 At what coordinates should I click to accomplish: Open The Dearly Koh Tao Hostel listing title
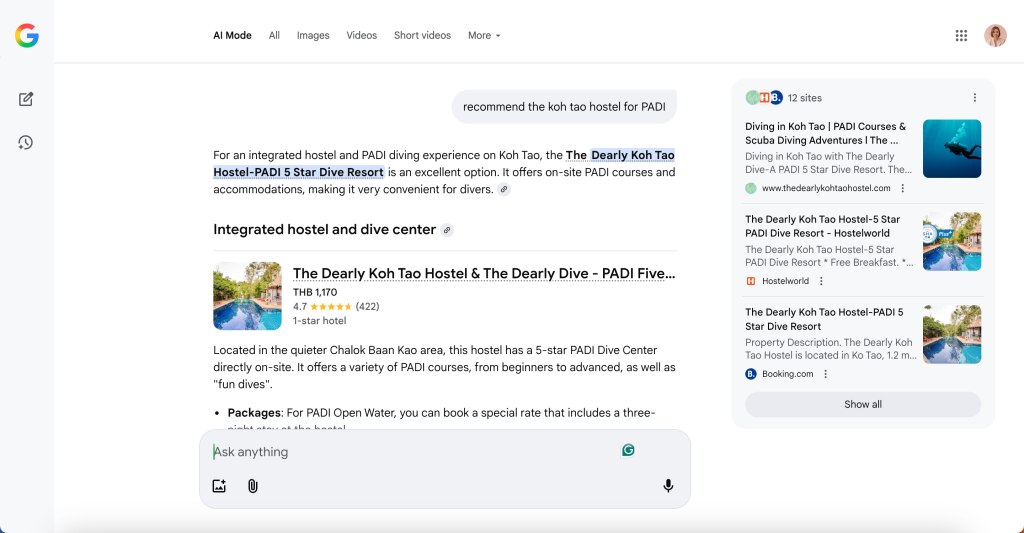click(x=483, y=273)
